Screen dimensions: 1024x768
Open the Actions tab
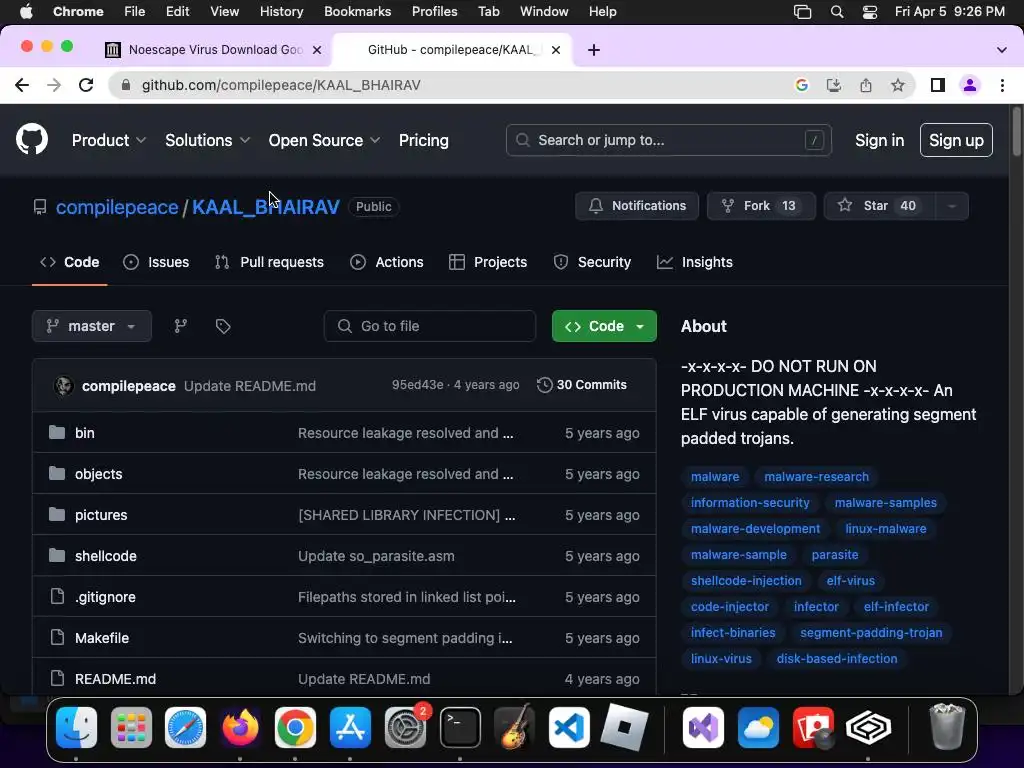point(387,262)
